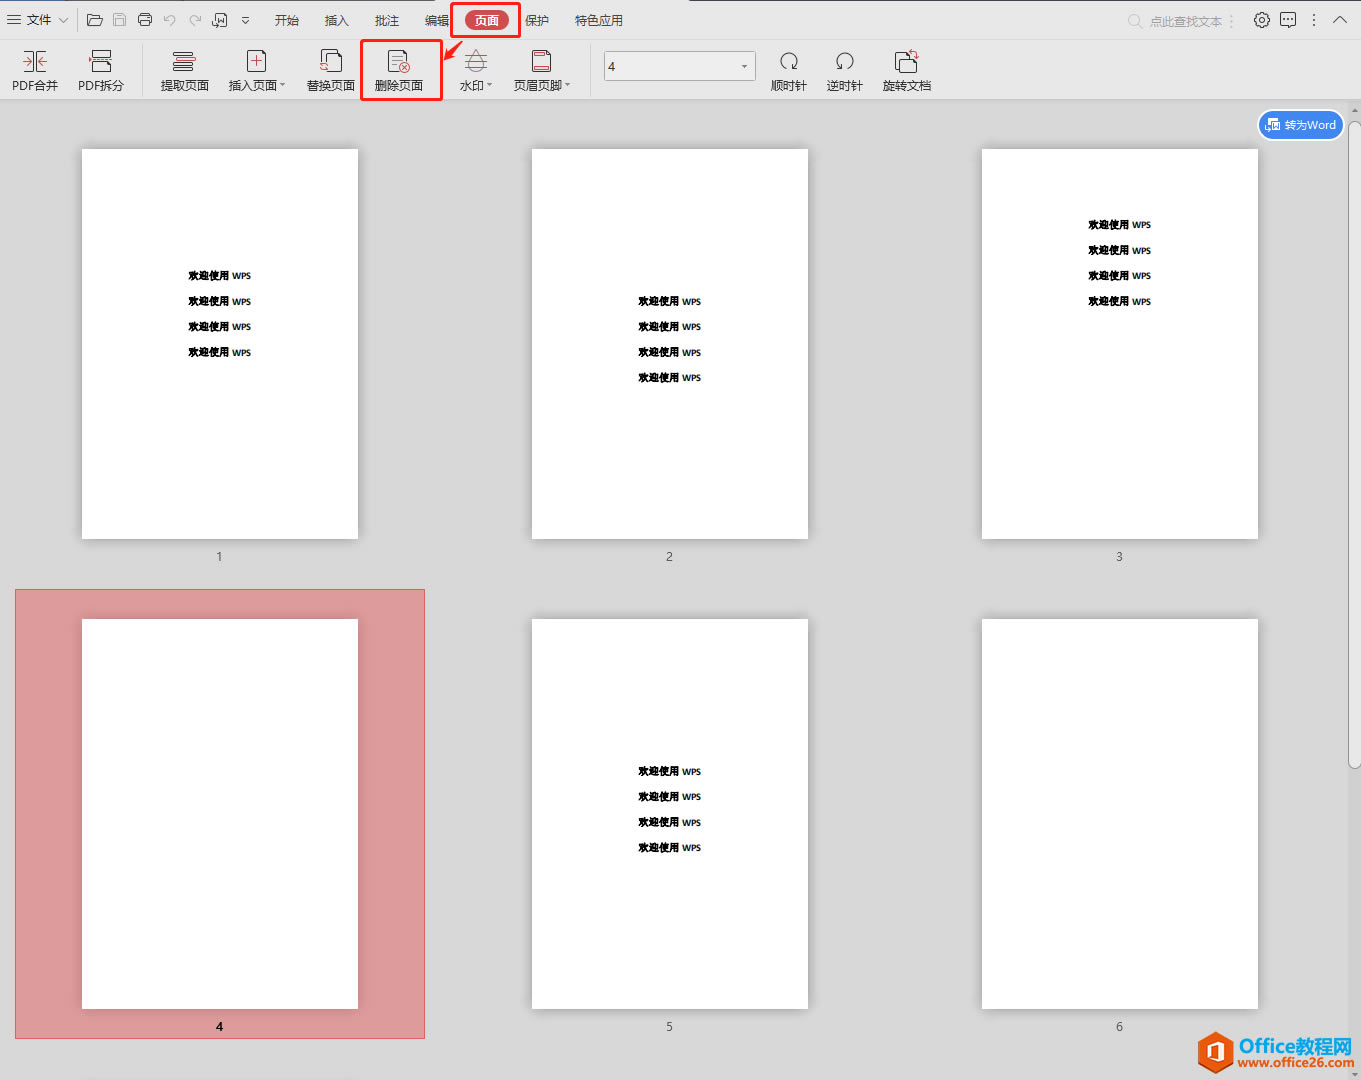1361x1080 pixels.
Task: Select the 提取页面 extract pages tool
Action: pyautogui.click(x=184, y=71)
